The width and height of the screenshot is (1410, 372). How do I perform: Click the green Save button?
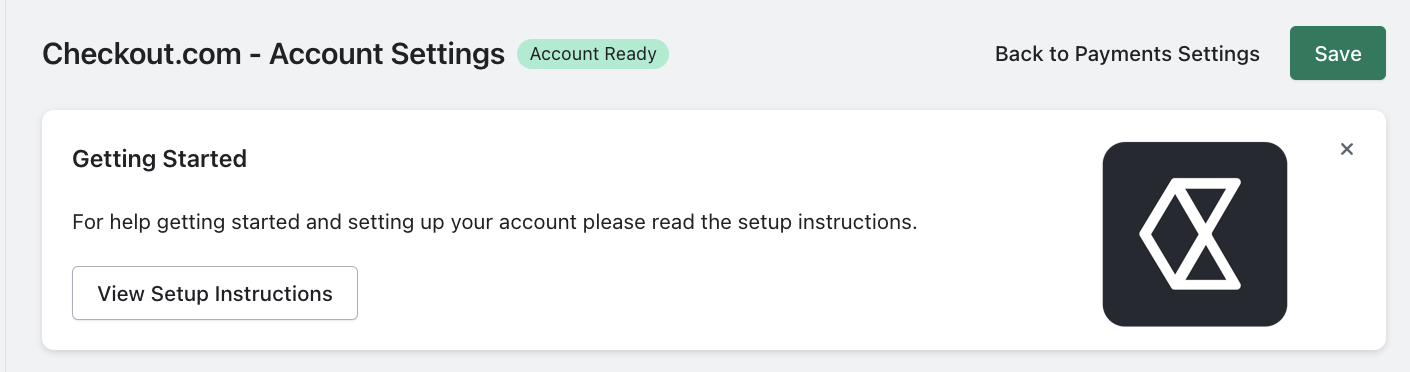(x=1338, y=53)
